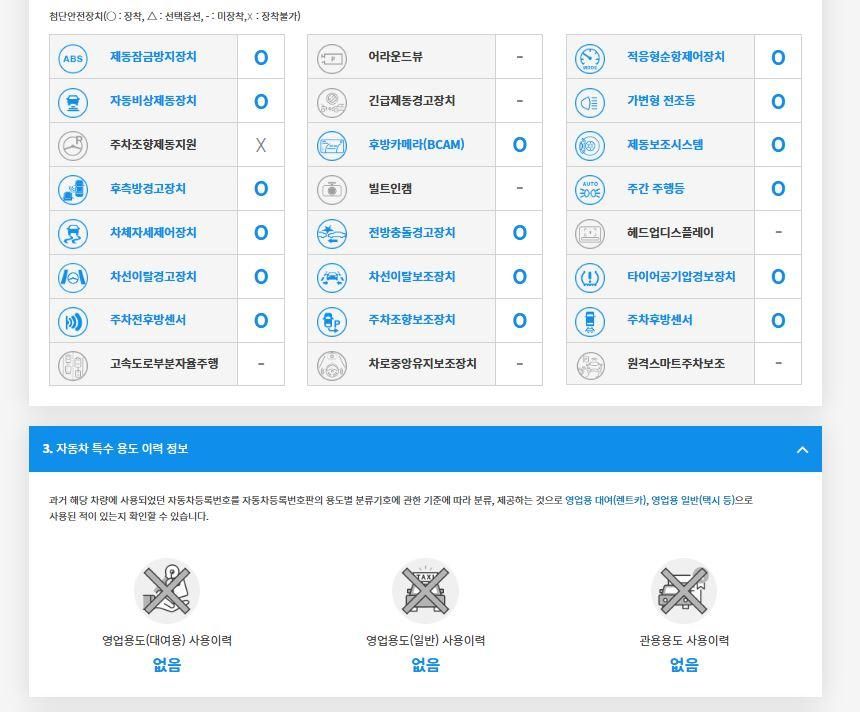The width and height of the screenshot is (860, 712).
Task: Click the 후방카메라(BCAM) label
Action: (416, 145)
